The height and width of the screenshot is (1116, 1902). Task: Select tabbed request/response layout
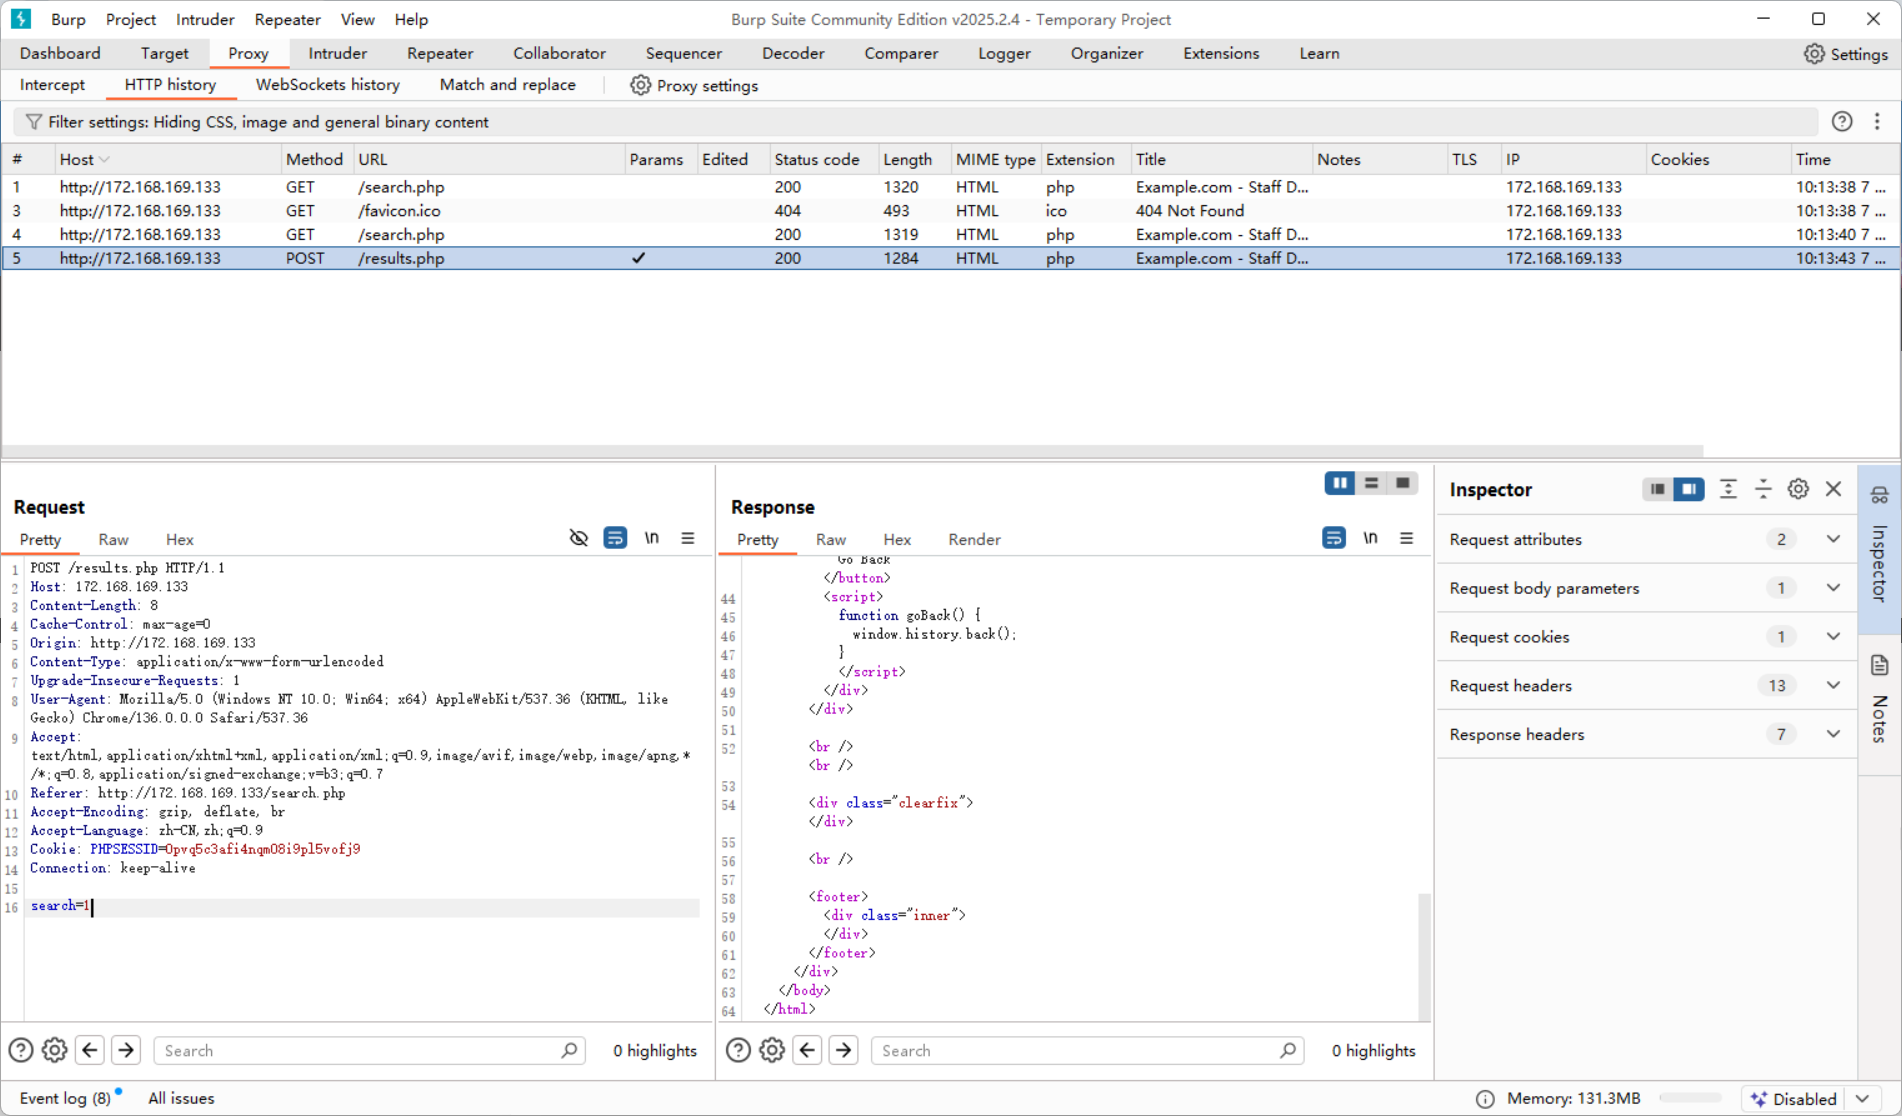1403,484
